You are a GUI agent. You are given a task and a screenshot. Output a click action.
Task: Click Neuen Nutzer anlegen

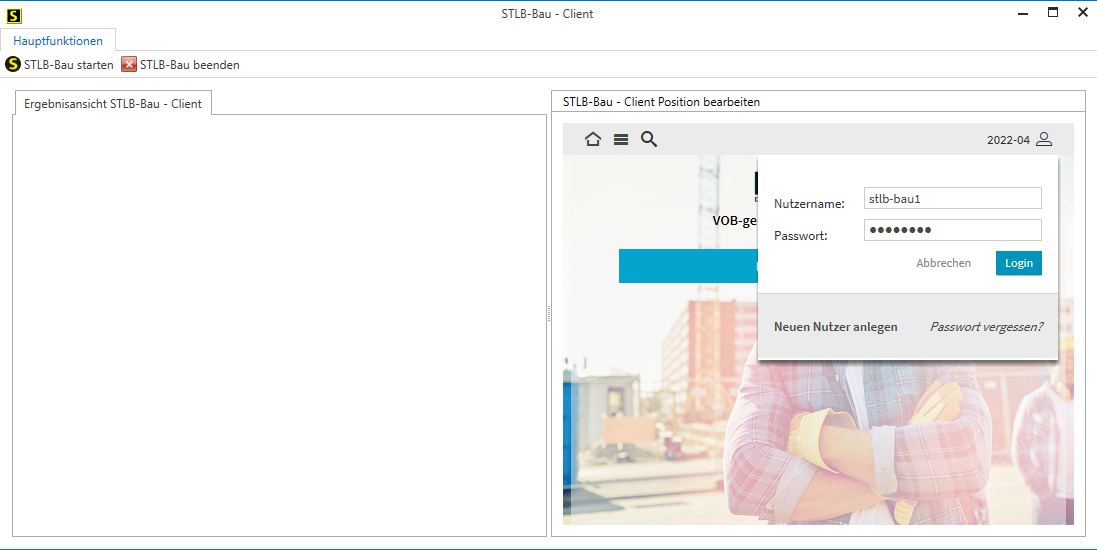(835, 327)
